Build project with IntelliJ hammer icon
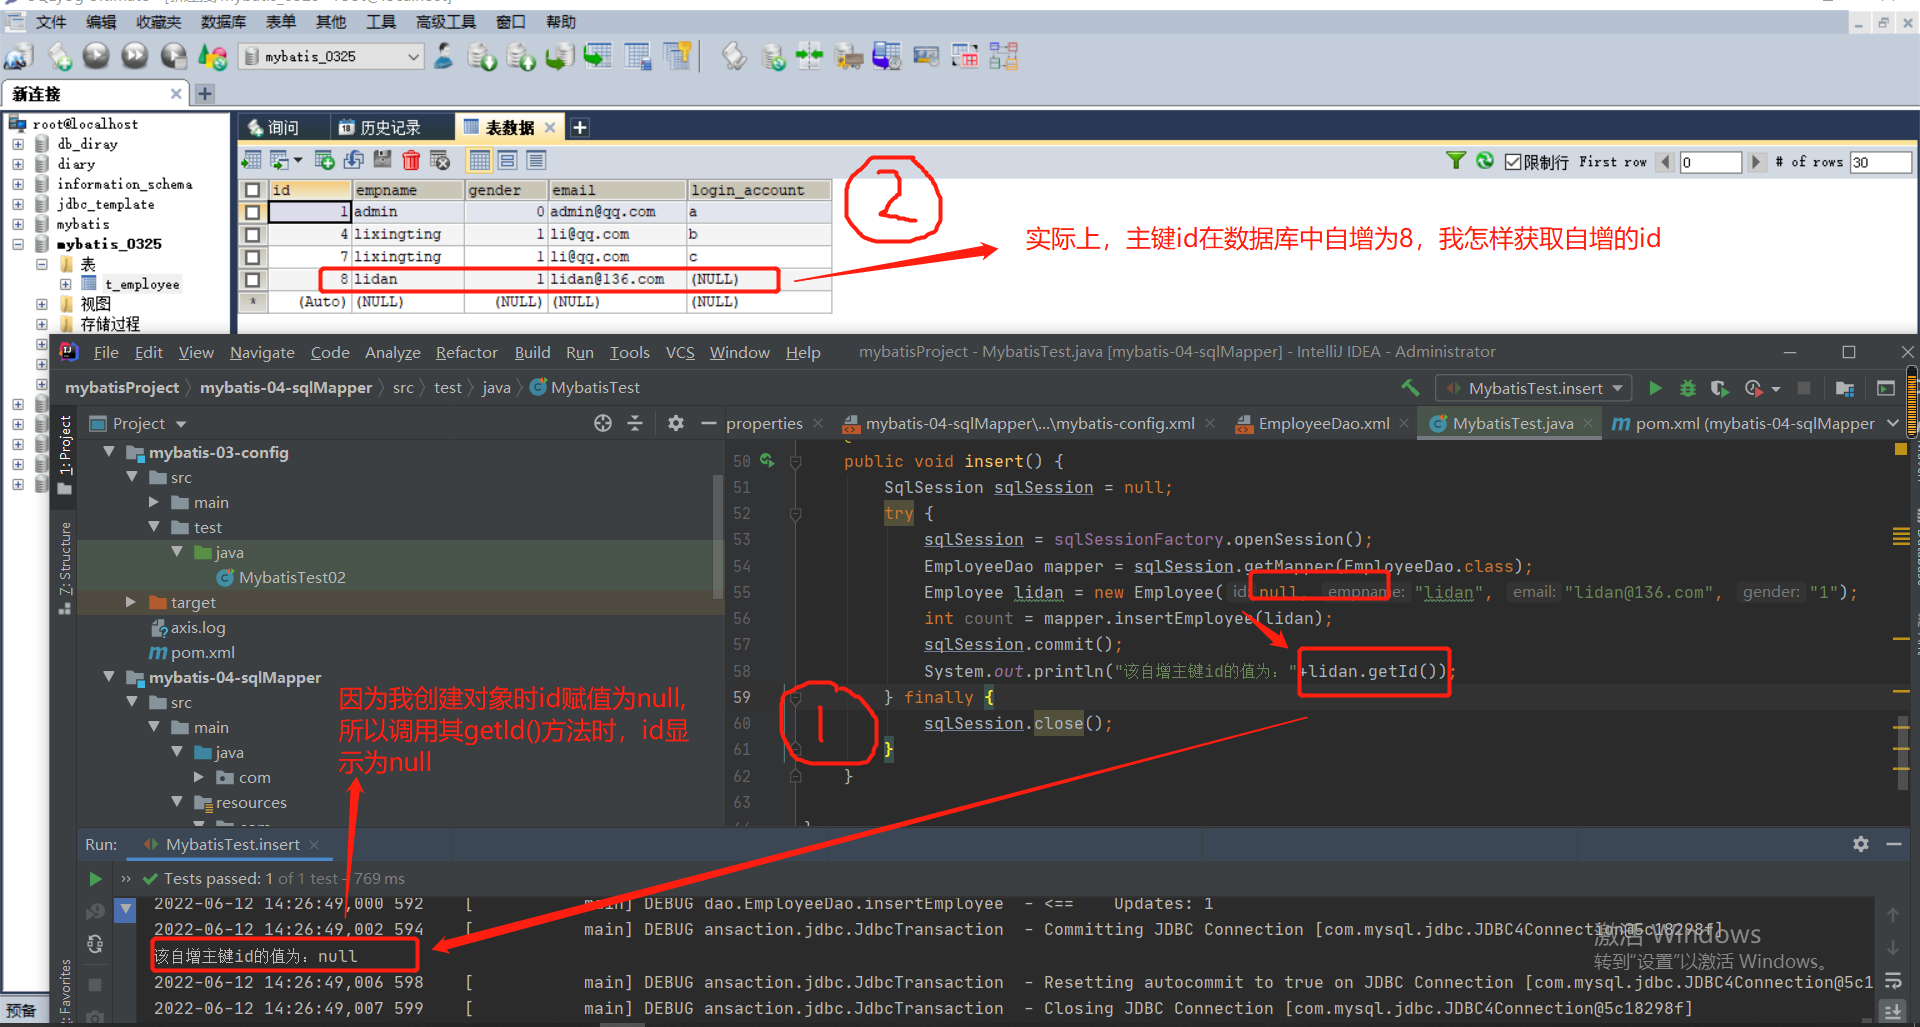 (1410, 388)
